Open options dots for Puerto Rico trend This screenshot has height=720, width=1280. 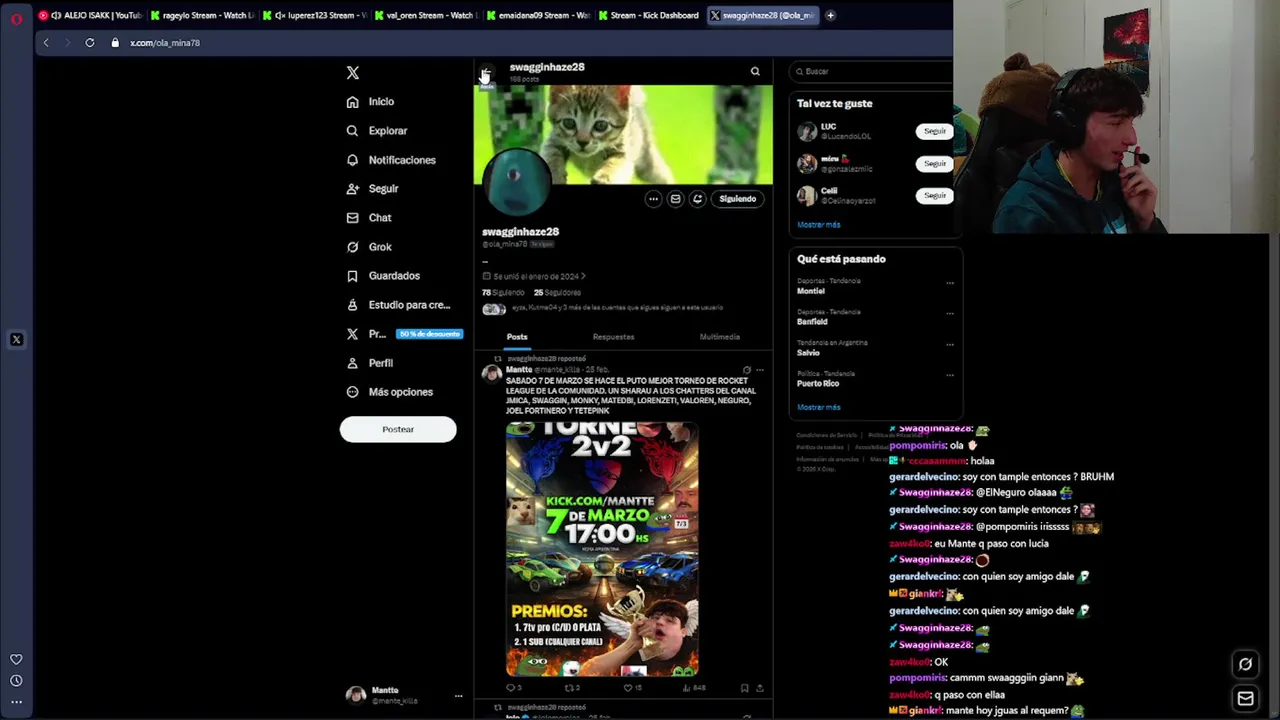(x=950, y=376)
